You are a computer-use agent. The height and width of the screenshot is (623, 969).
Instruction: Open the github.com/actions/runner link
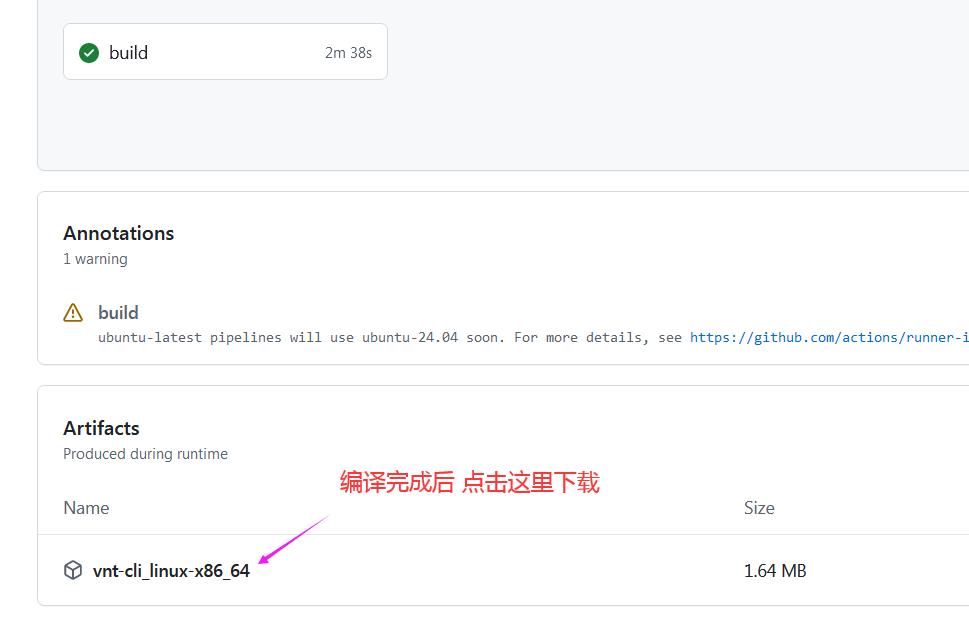(x=829, y=337)
